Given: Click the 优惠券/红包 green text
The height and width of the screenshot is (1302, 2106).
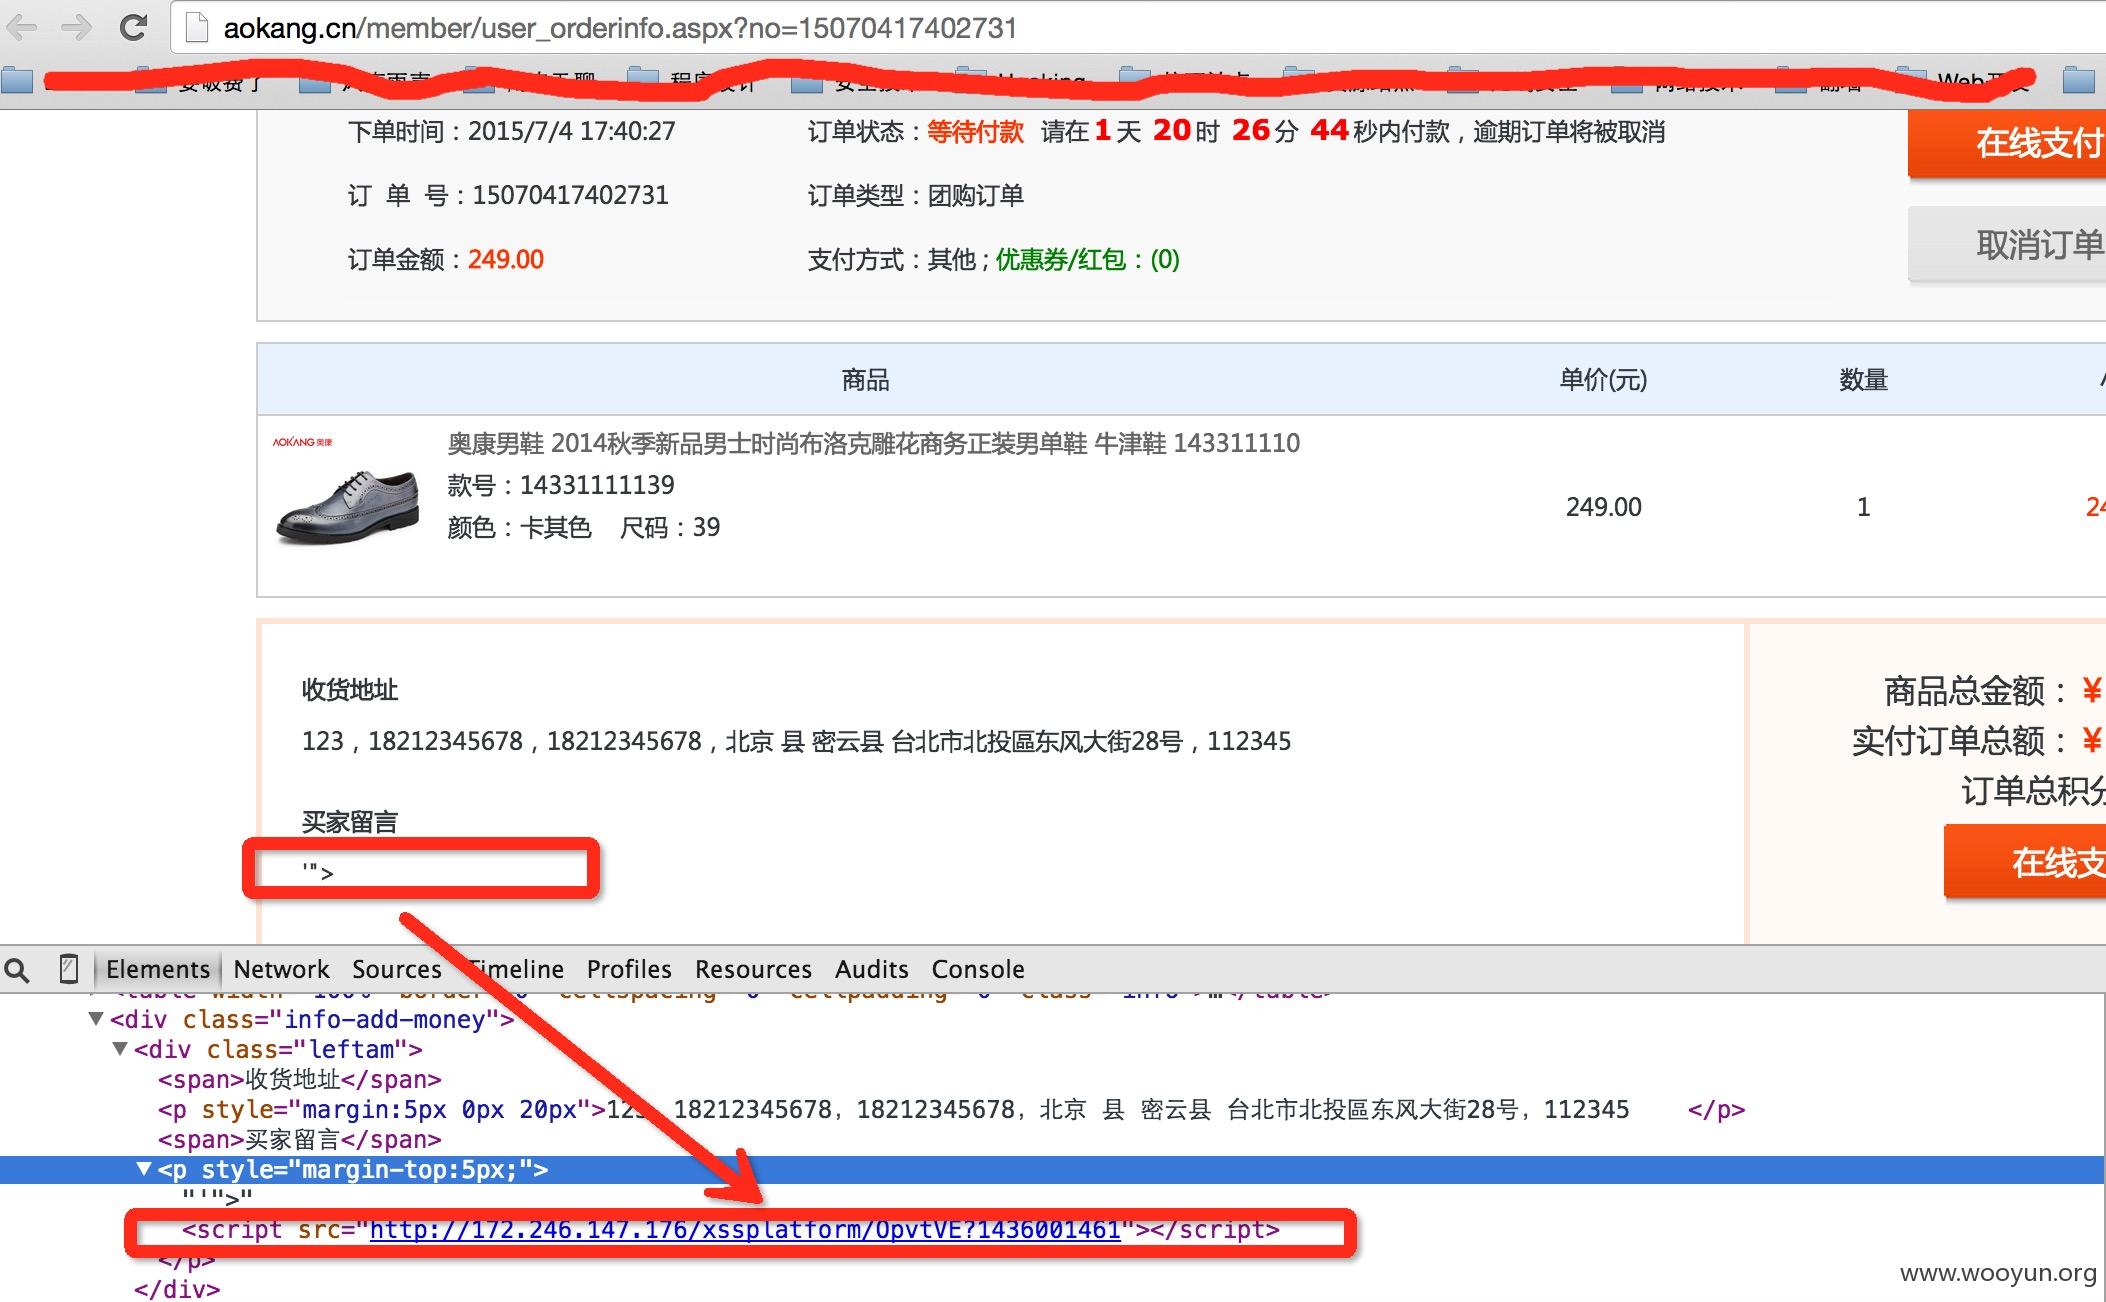Looking at the screenshot, I should tap(1087, 259).
